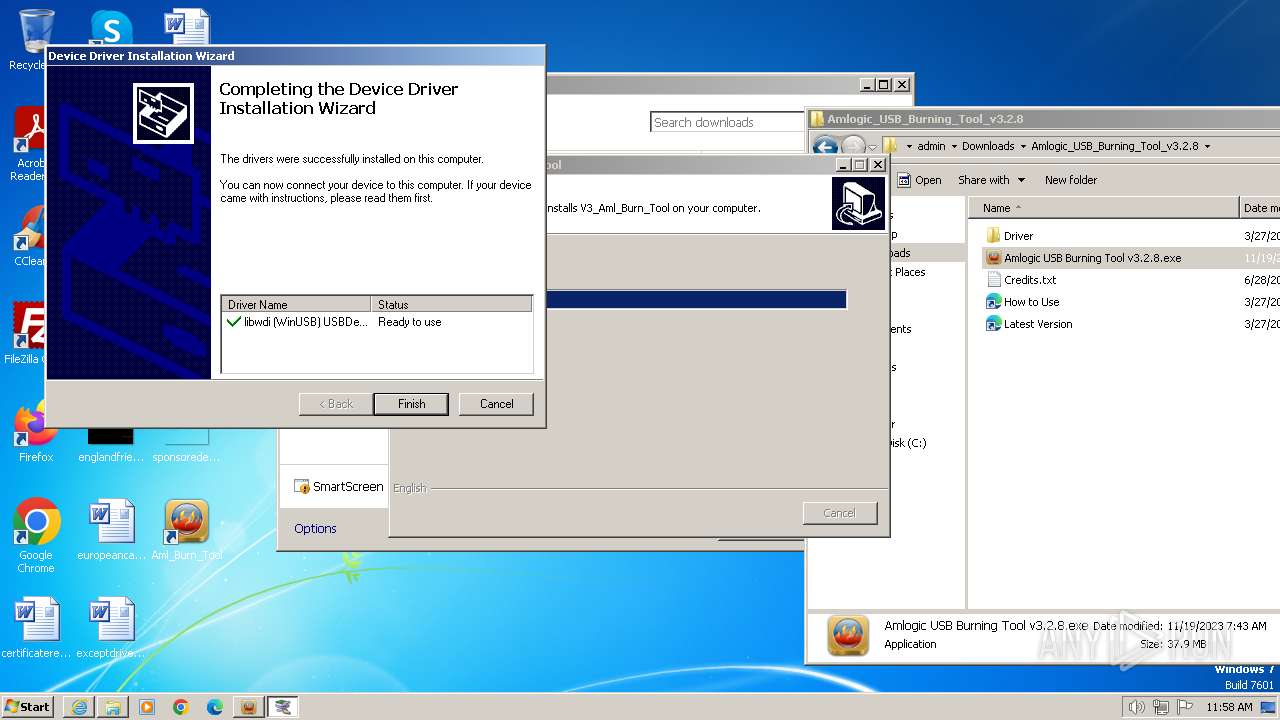This screenshot has width=1280, height=720.
Task: Select the Latest Version shortcut icon
Action: pos(993,324)
